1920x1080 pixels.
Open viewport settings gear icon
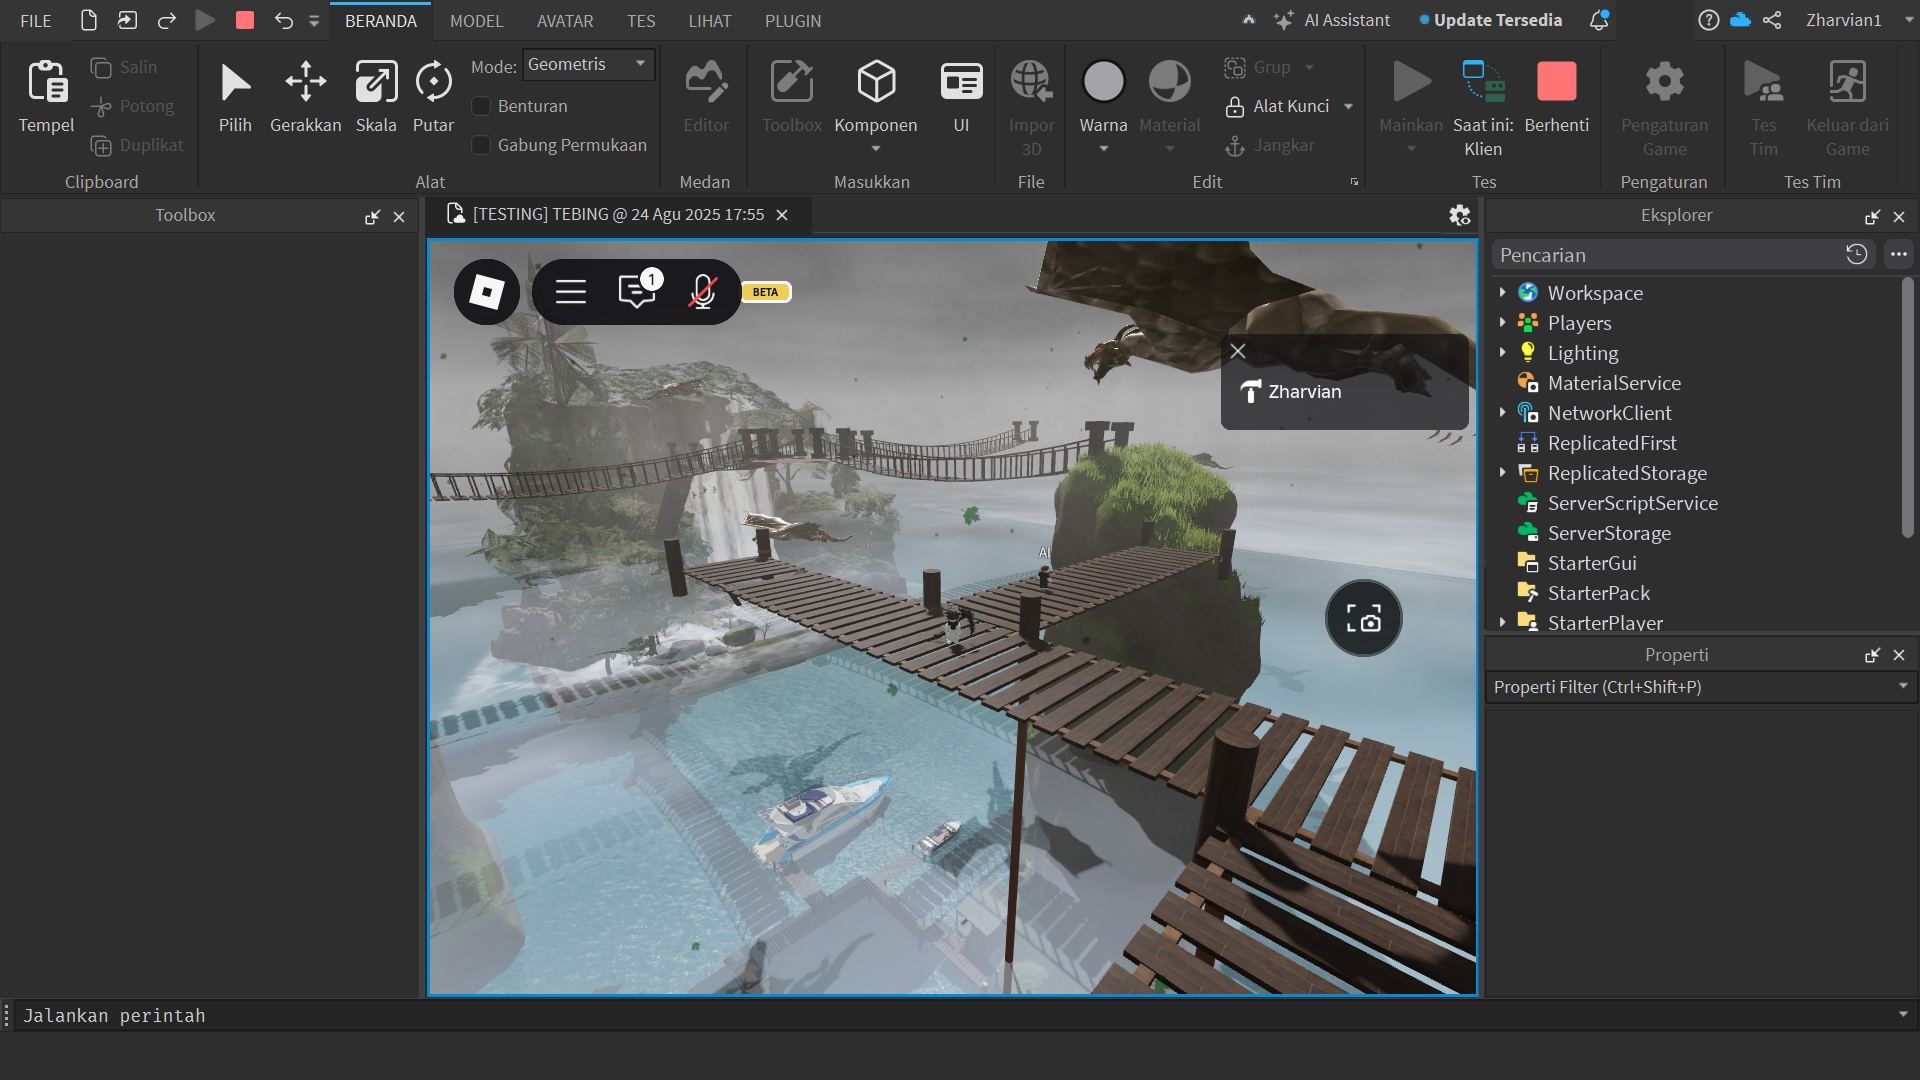pyautogui.click(x=1460, y=215)
